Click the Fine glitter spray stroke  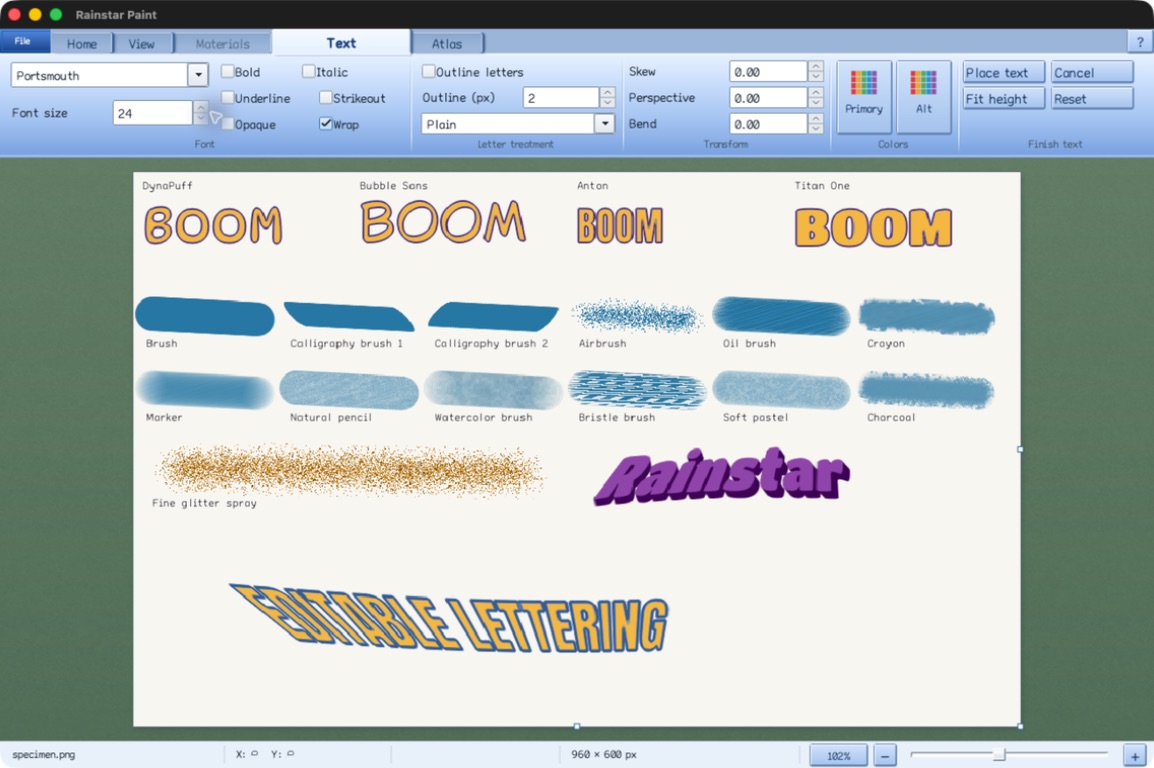352,469
